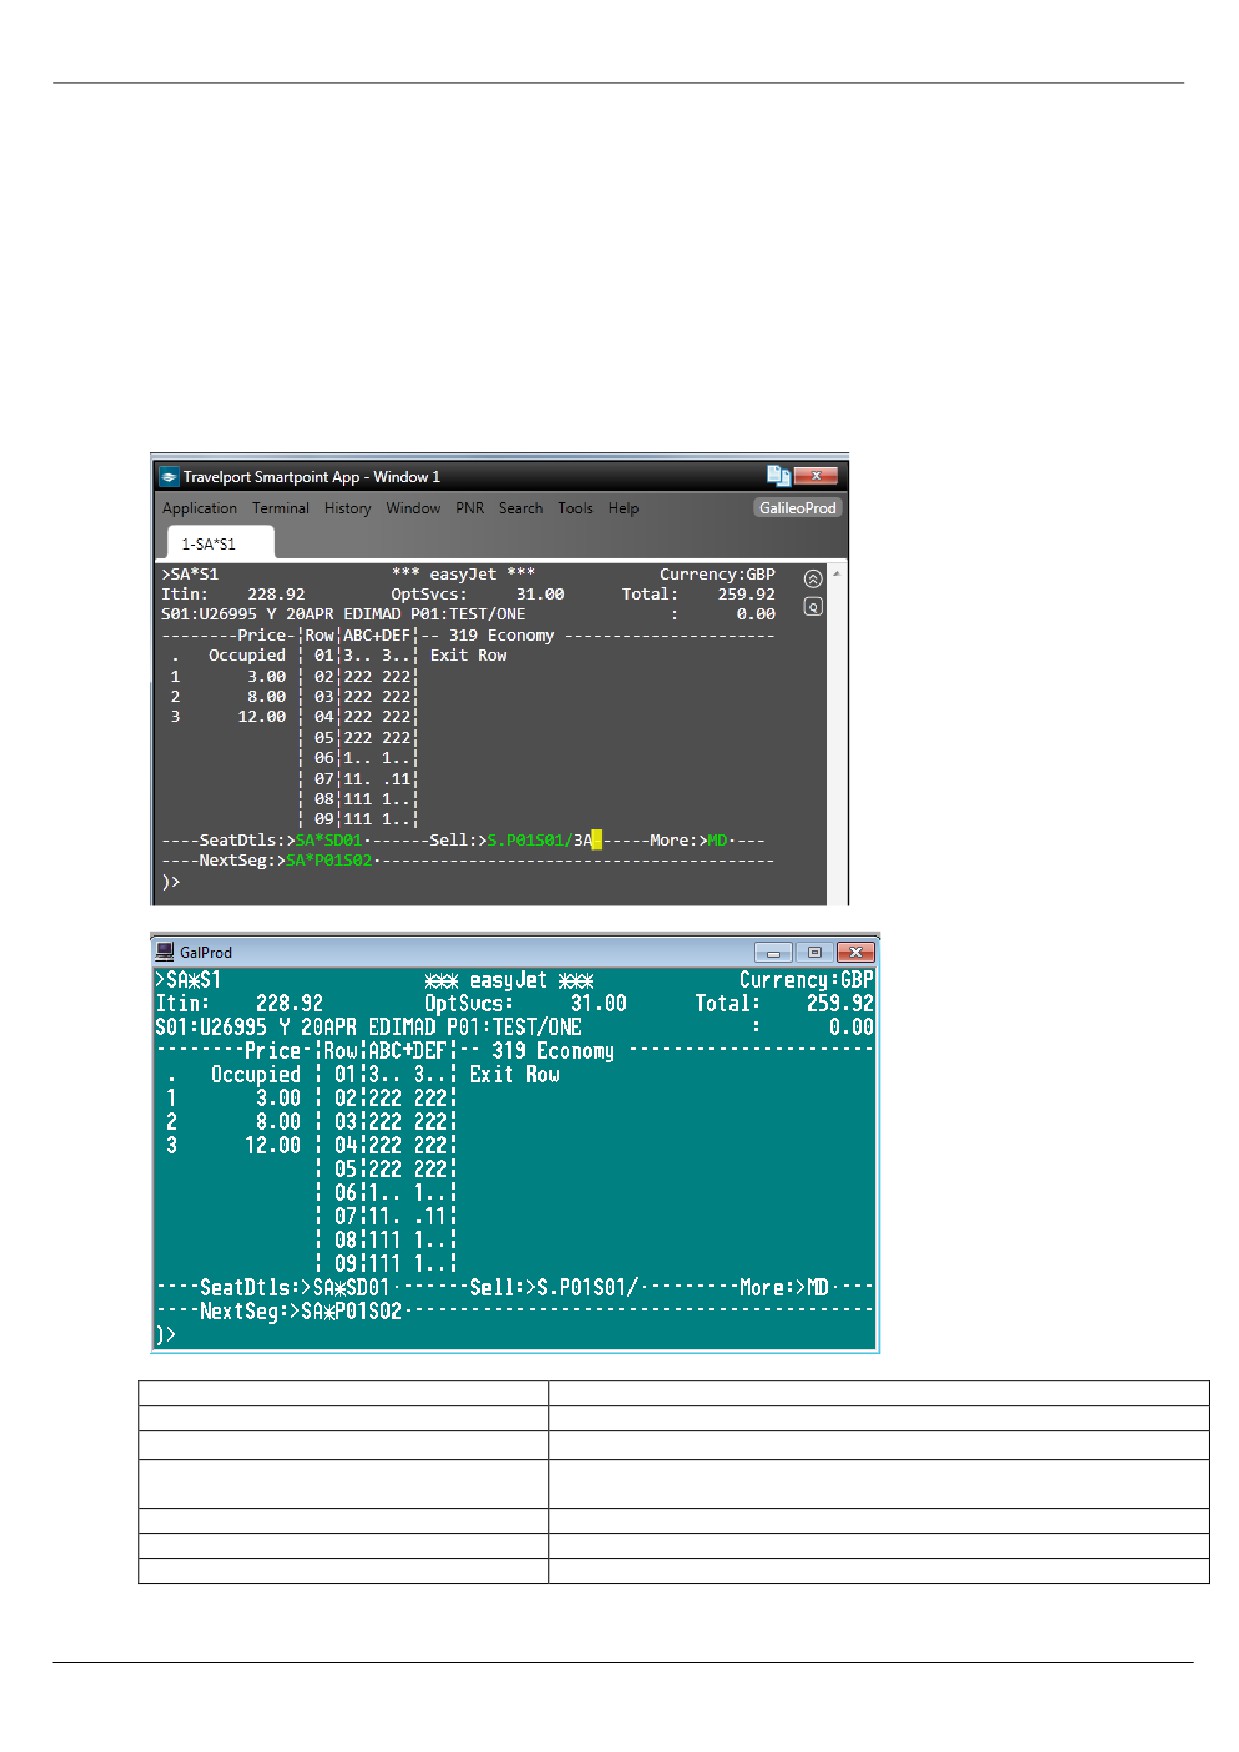
Task: Open the PNR menu
Action: 470,508
